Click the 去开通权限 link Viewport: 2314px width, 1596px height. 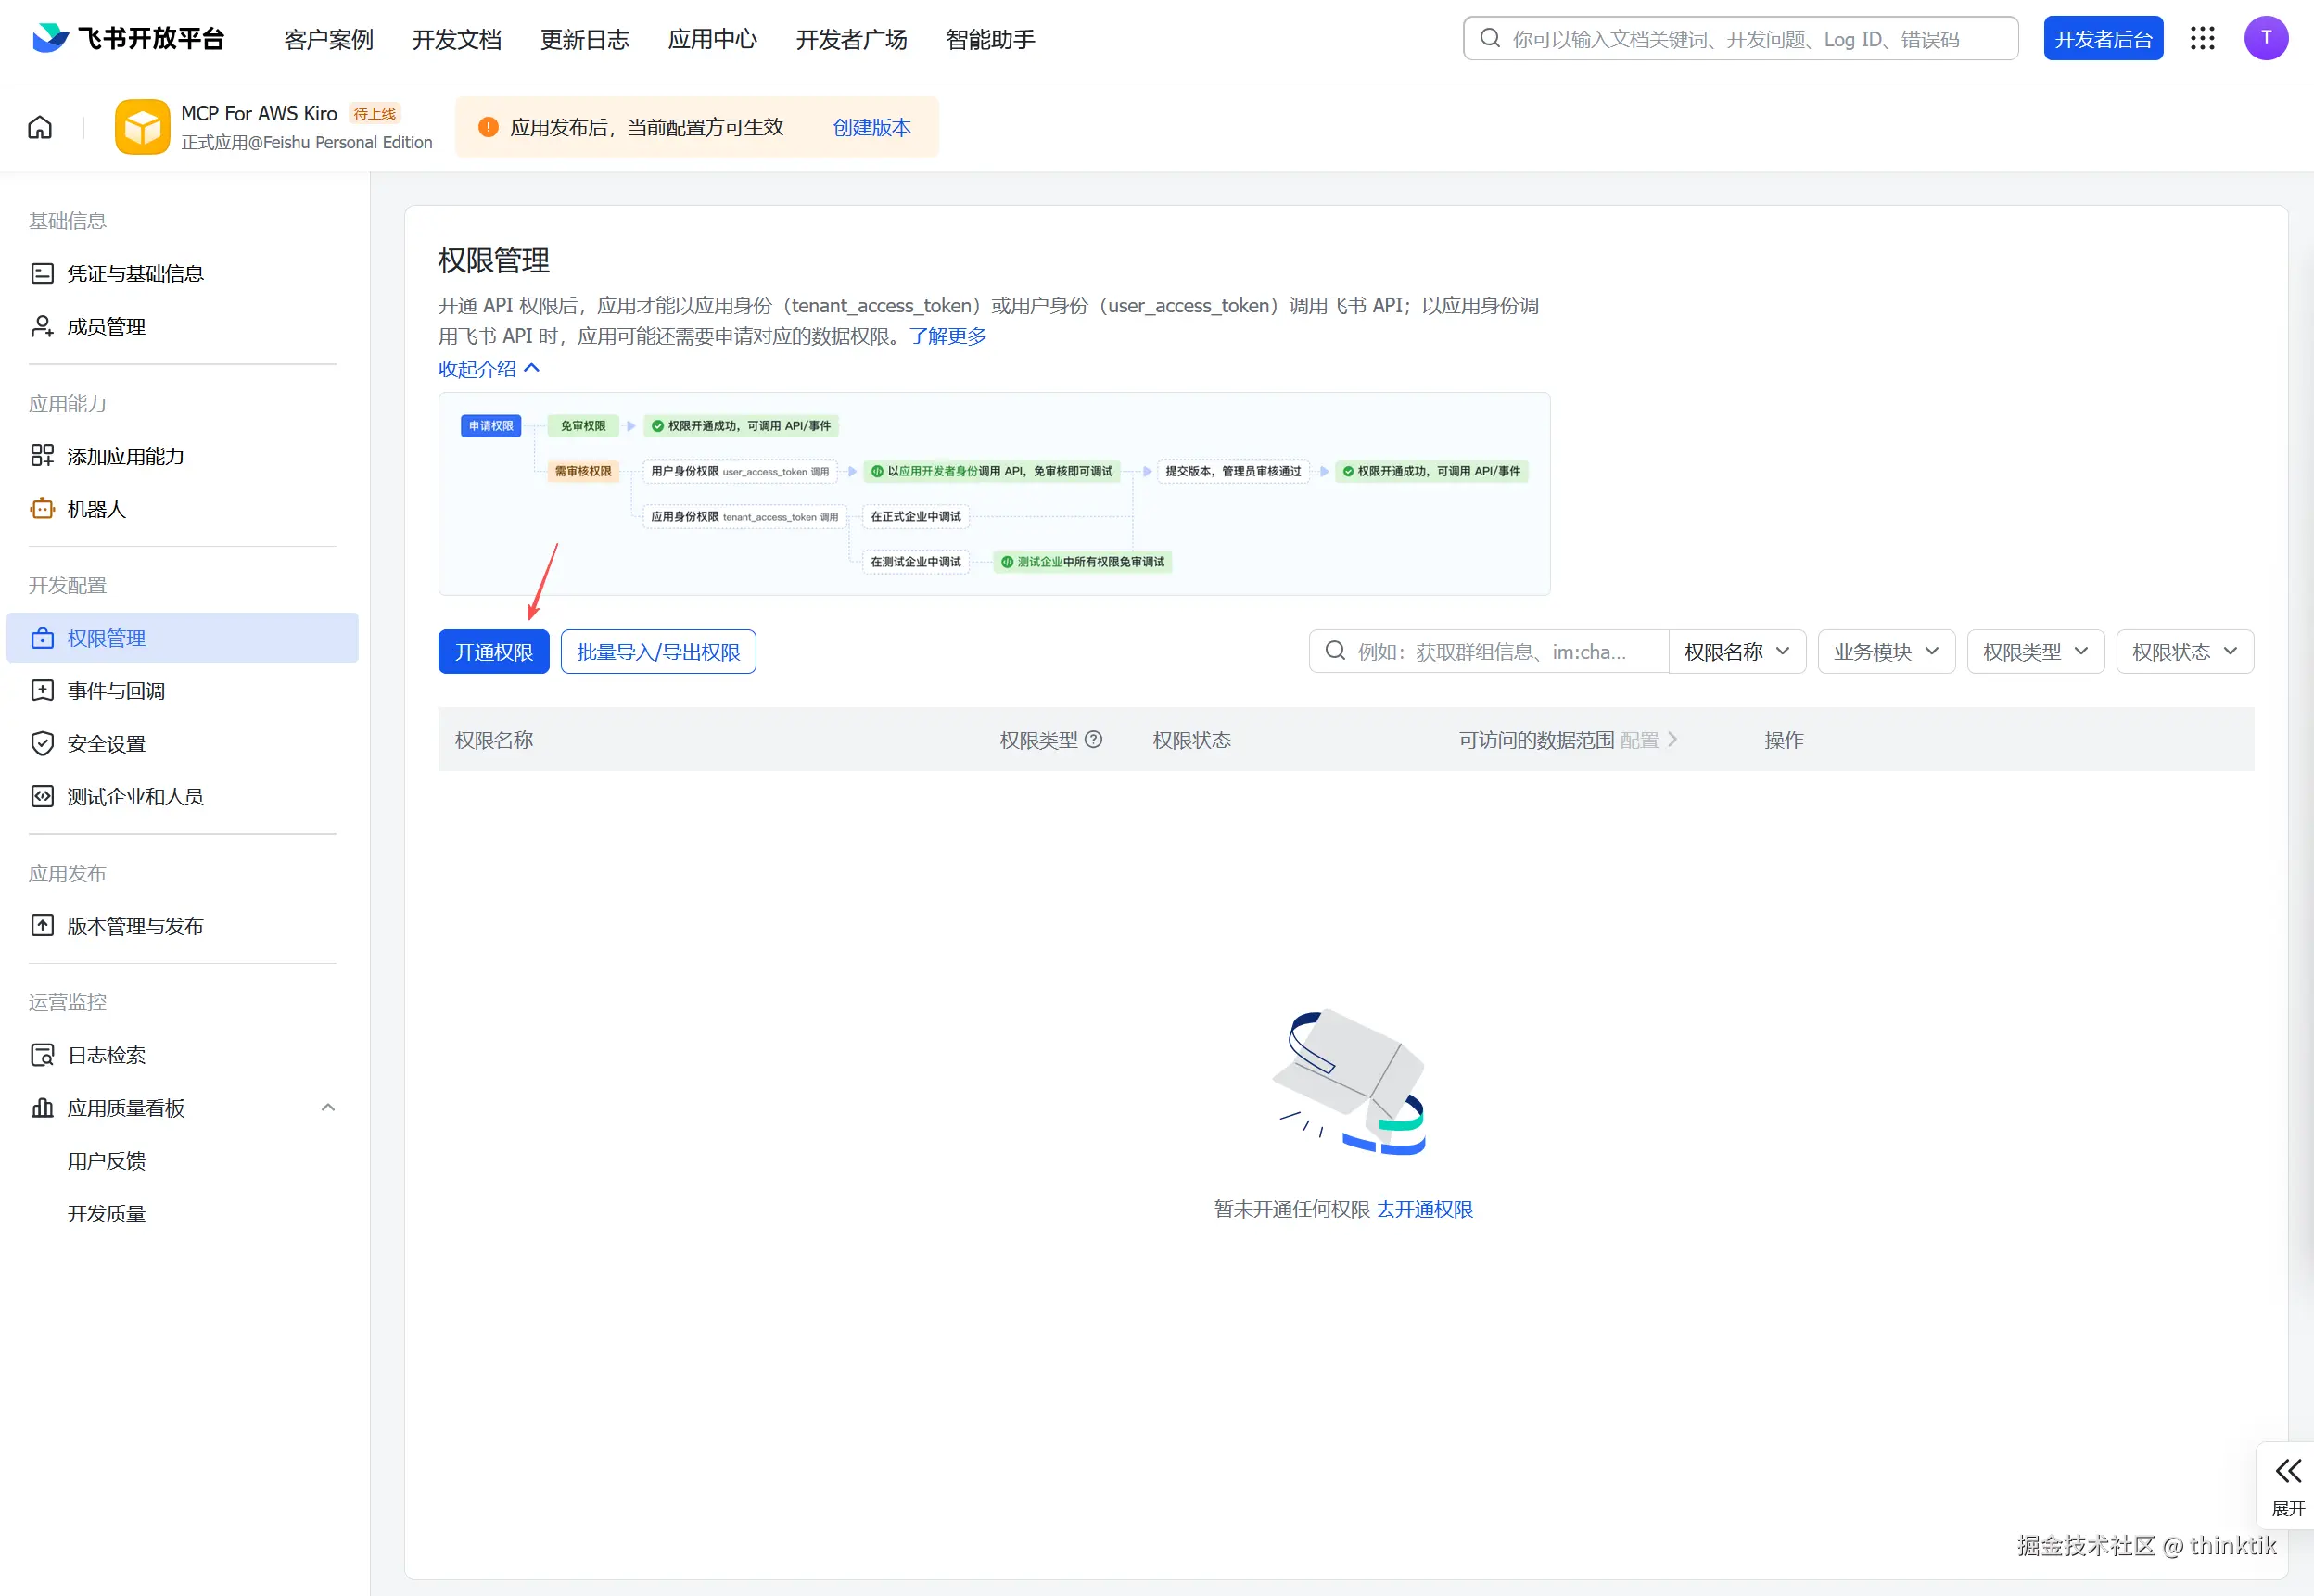(1424, 1209)
